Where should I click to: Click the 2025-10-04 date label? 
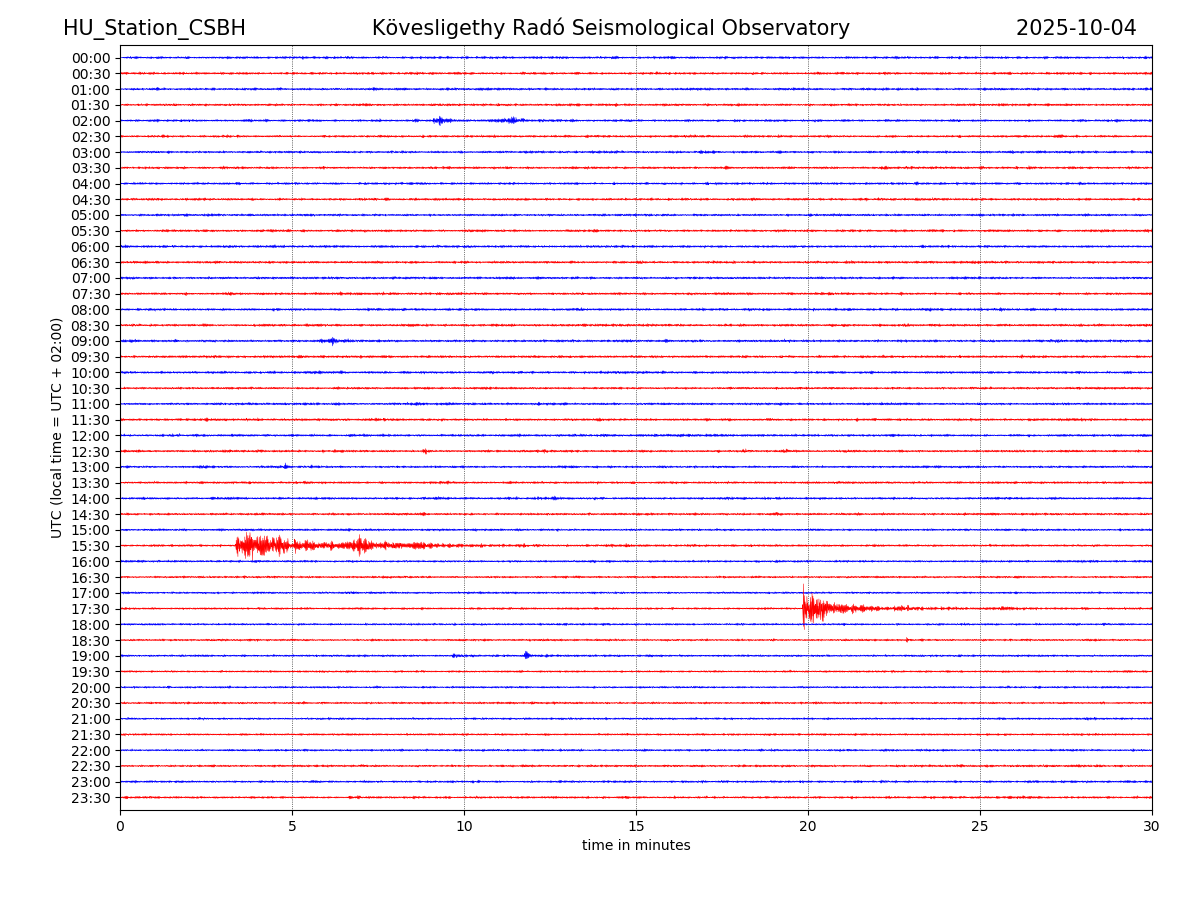pyautogui.click(x=1075, y=28)
